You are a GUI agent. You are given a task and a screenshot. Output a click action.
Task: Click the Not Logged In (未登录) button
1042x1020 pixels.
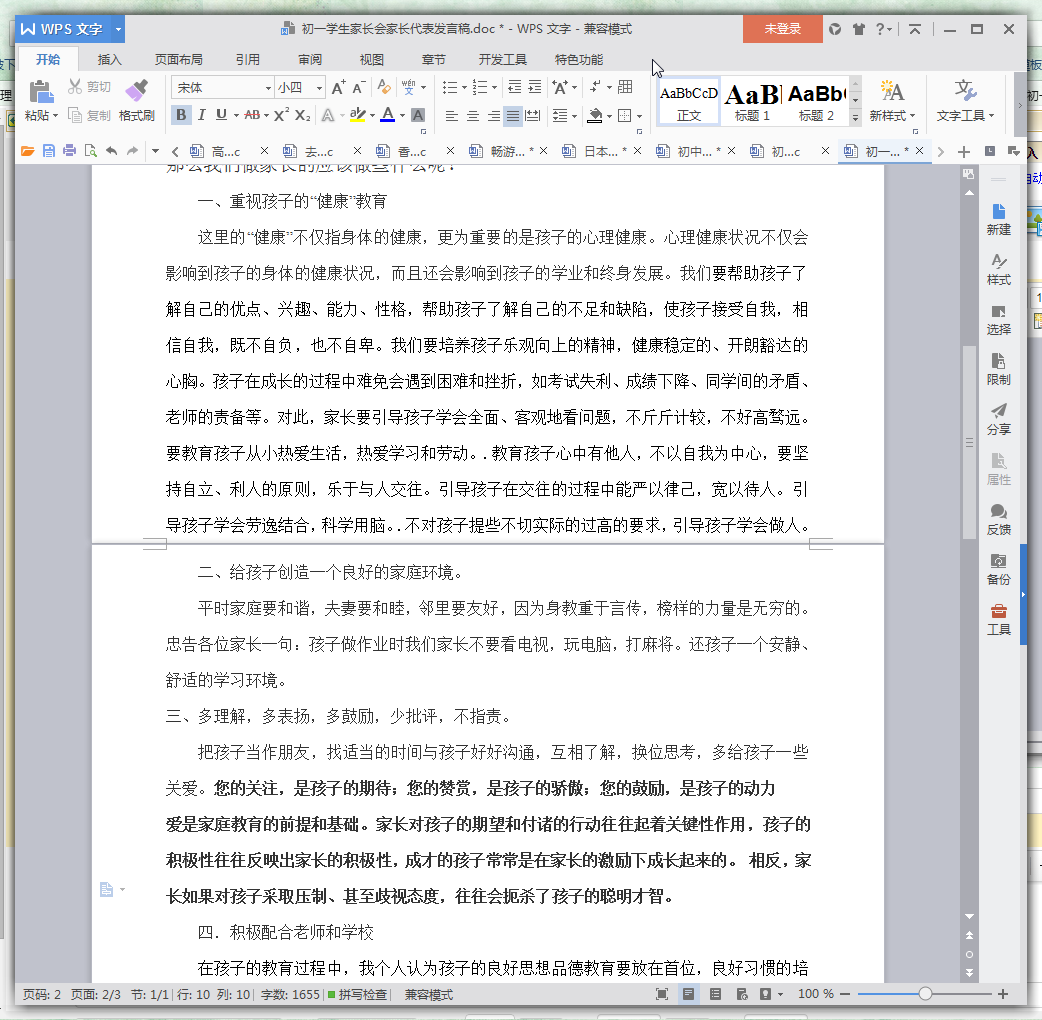pyautogui.click(x=782, y=29)
